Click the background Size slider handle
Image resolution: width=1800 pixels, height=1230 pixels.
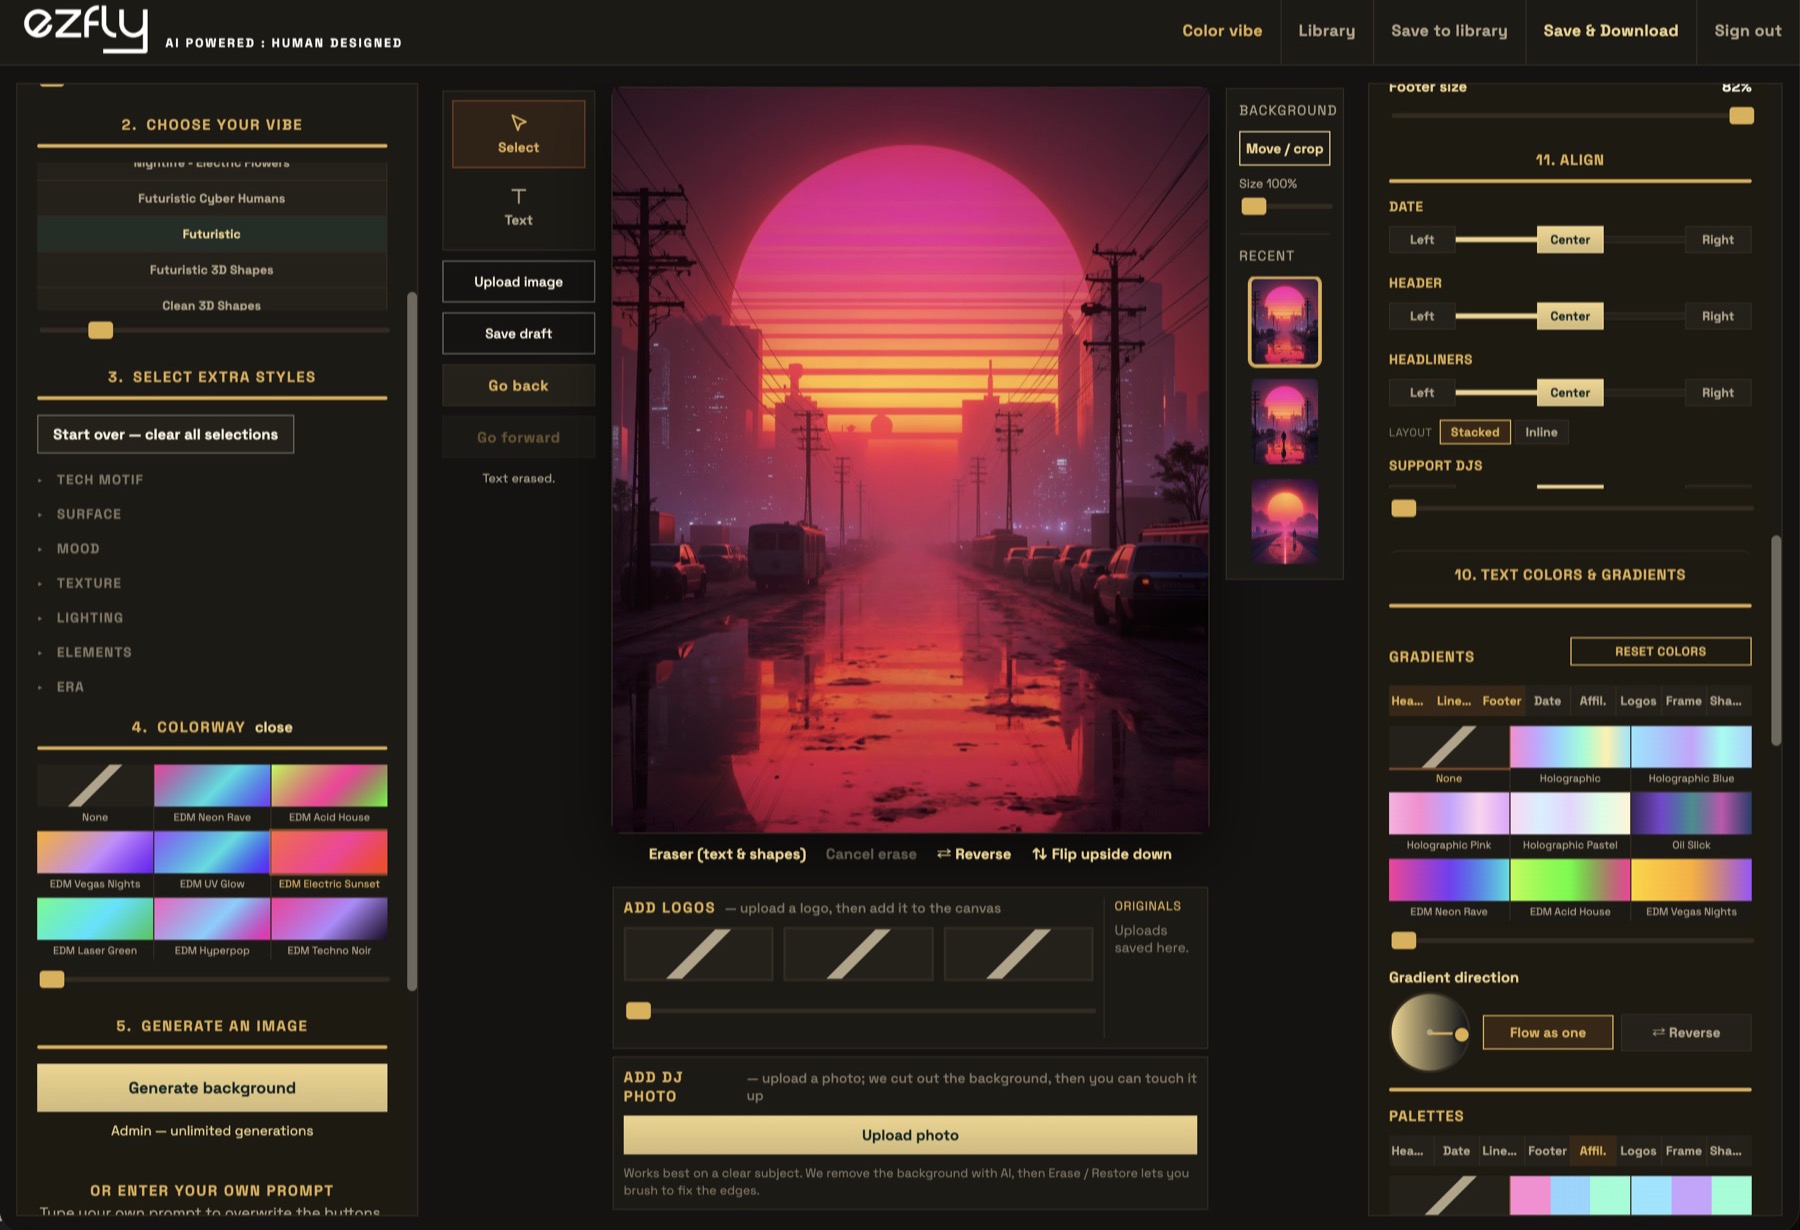point(1254,207)
